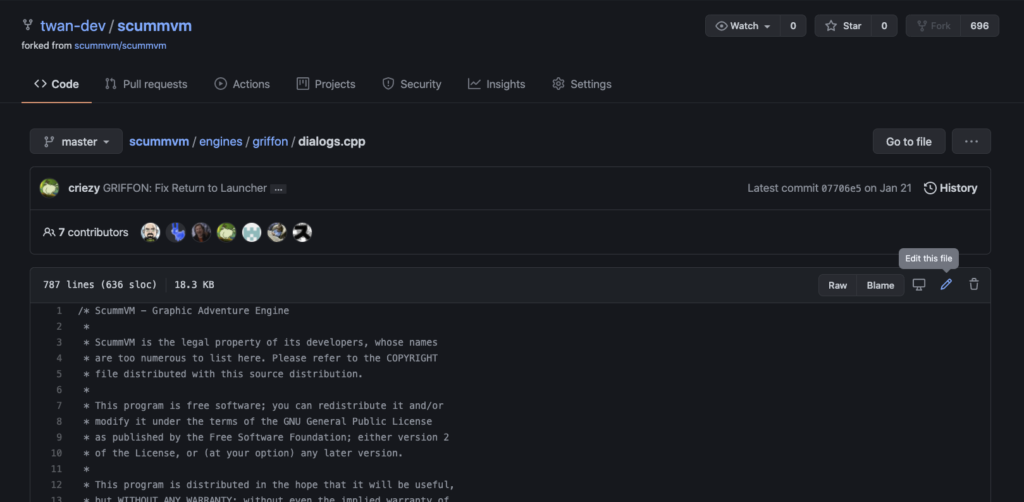Click the Go to file button

point(908,142)
